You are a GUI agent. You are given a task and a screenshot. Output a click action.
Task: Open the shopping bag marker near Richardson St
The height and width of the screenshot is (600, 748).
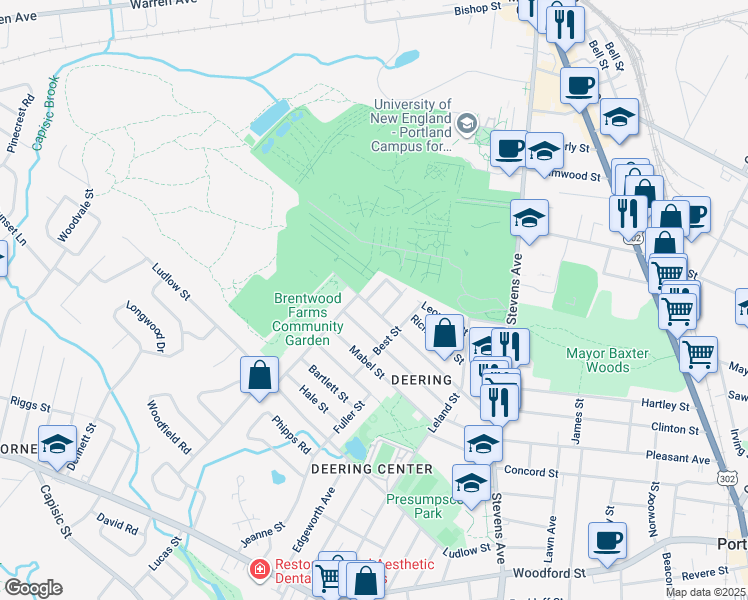coord(444,334)
